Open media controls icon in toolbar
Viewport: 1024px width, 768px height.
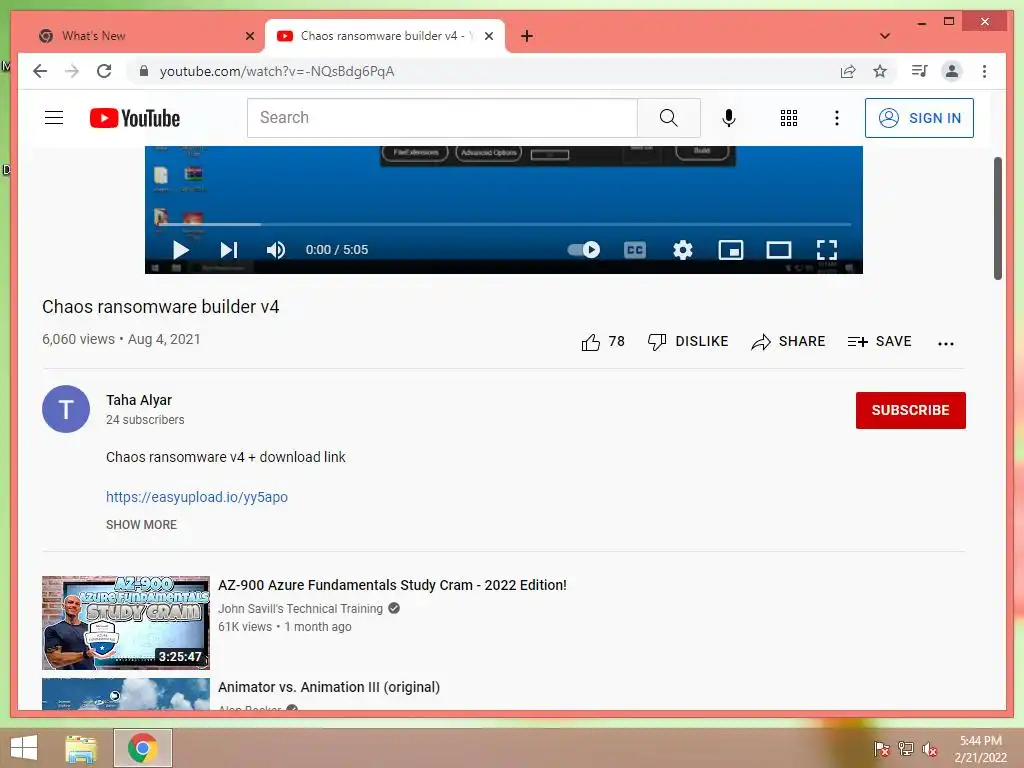(920, 71)
